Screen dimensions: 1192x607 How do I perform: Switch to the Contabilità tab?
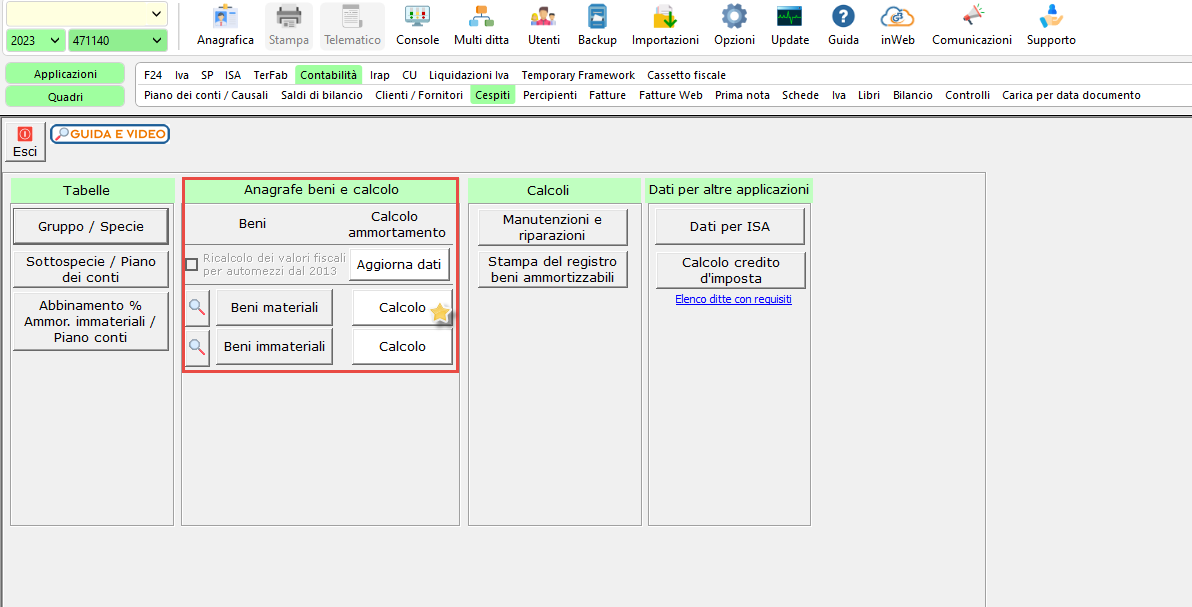[328, 75]
